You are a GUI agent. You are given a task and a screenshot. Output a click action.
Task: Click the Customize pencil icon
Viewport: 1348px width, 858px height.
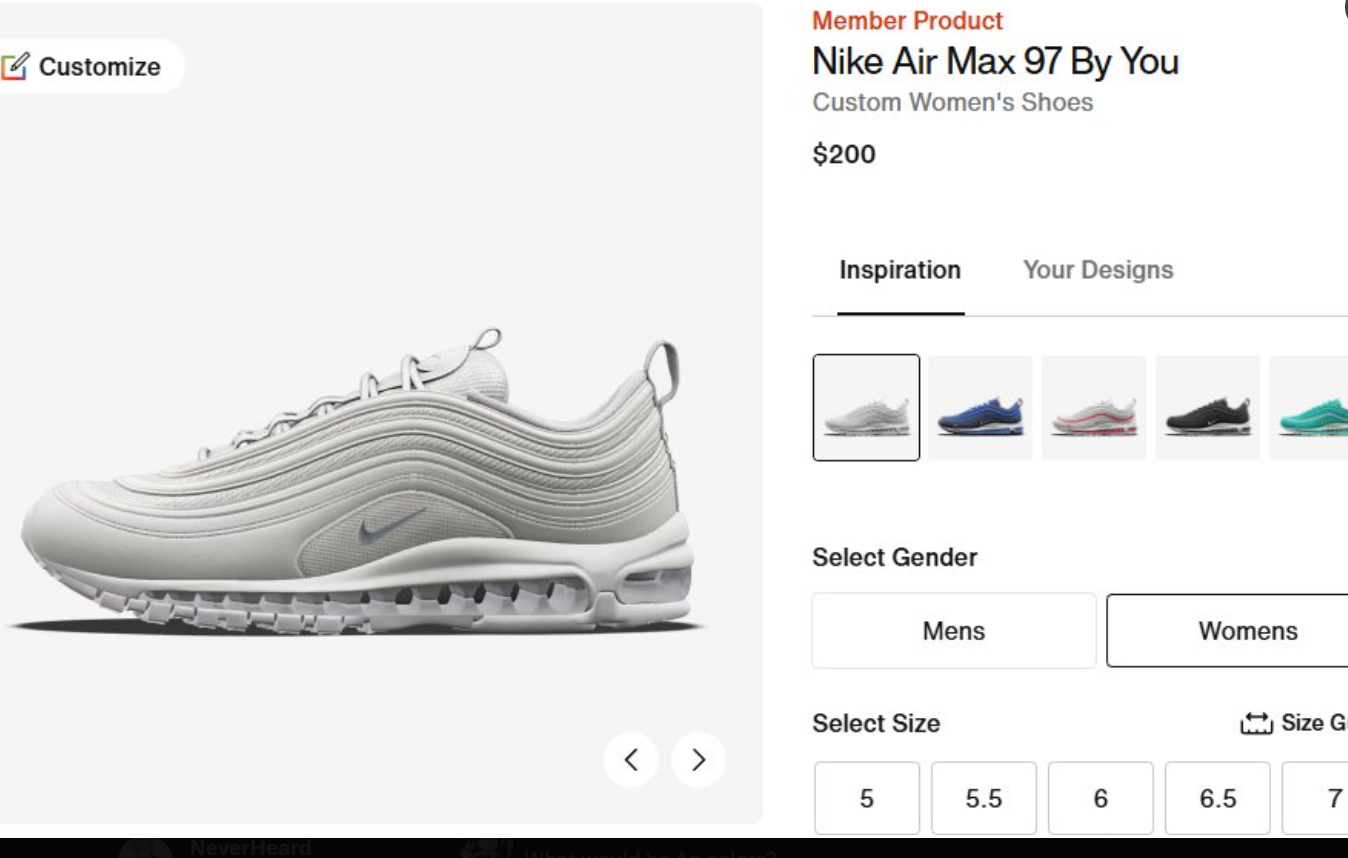click(x=14, y=67)
